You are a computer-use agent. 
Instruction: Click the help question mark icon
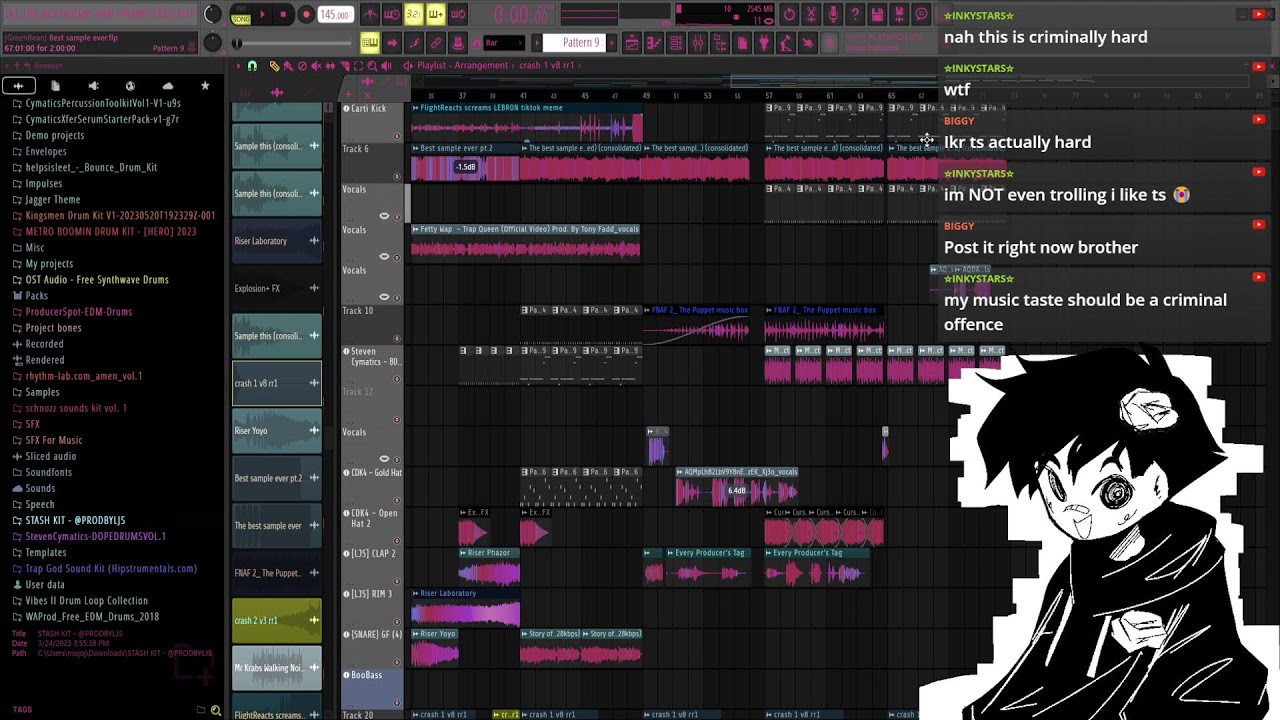[x=855, y=15]
